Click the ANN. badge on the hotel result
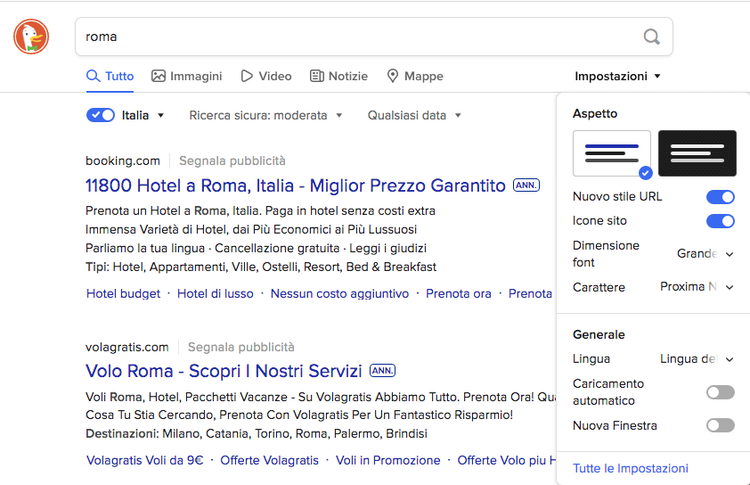Screen dimensions: 750x485 pyautogui.click(x=526, y=185)
